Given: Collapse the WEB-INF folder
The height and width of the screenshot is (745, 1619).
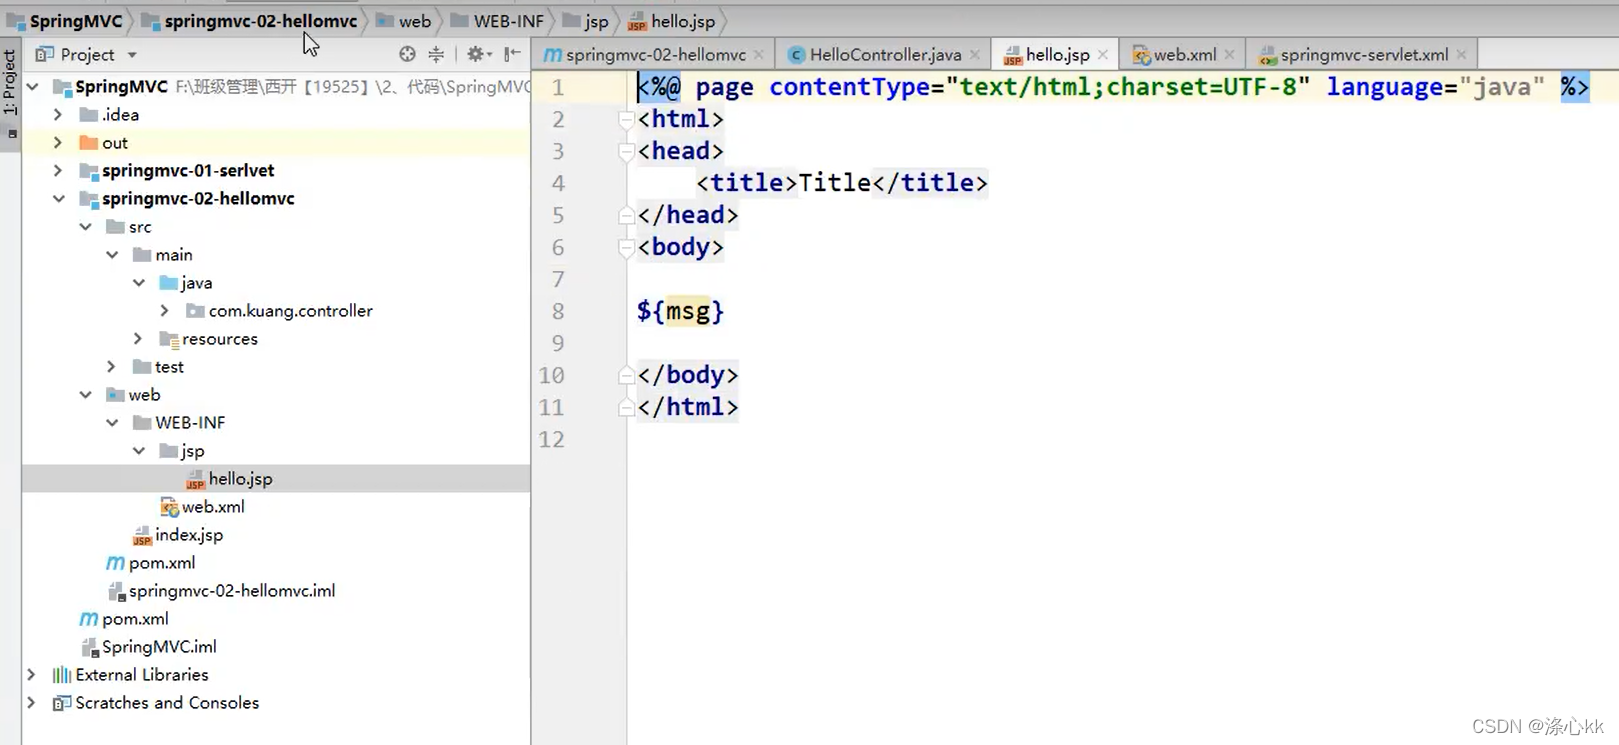Looking at the screenshot, I should pyautogui.click(x=112, y=423).
